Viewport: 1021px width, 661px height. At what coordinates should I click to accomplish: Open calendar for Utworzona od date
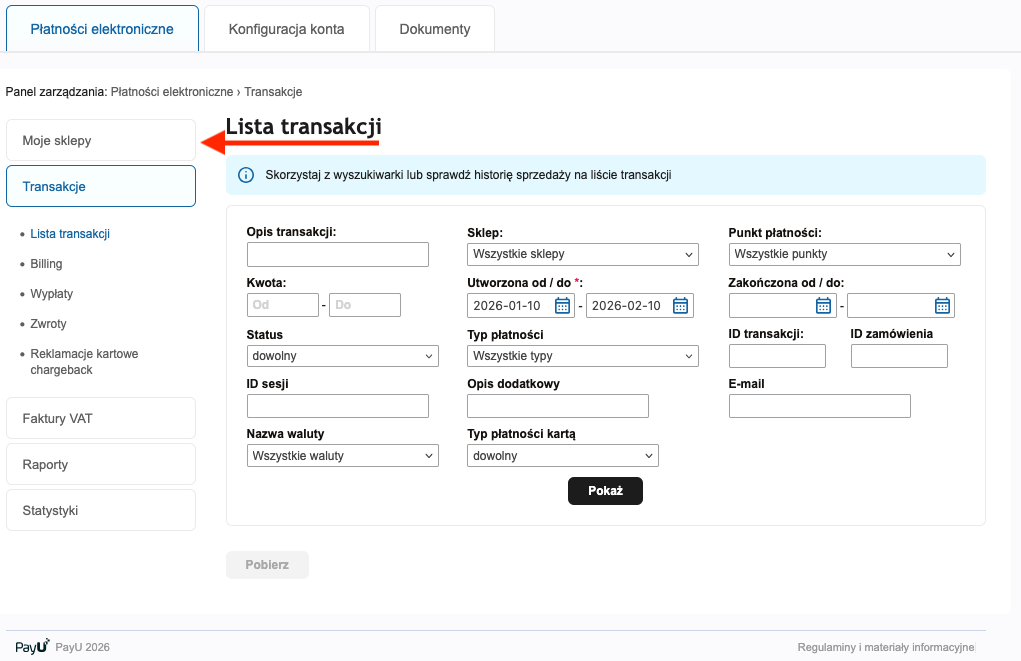(562, 306)
